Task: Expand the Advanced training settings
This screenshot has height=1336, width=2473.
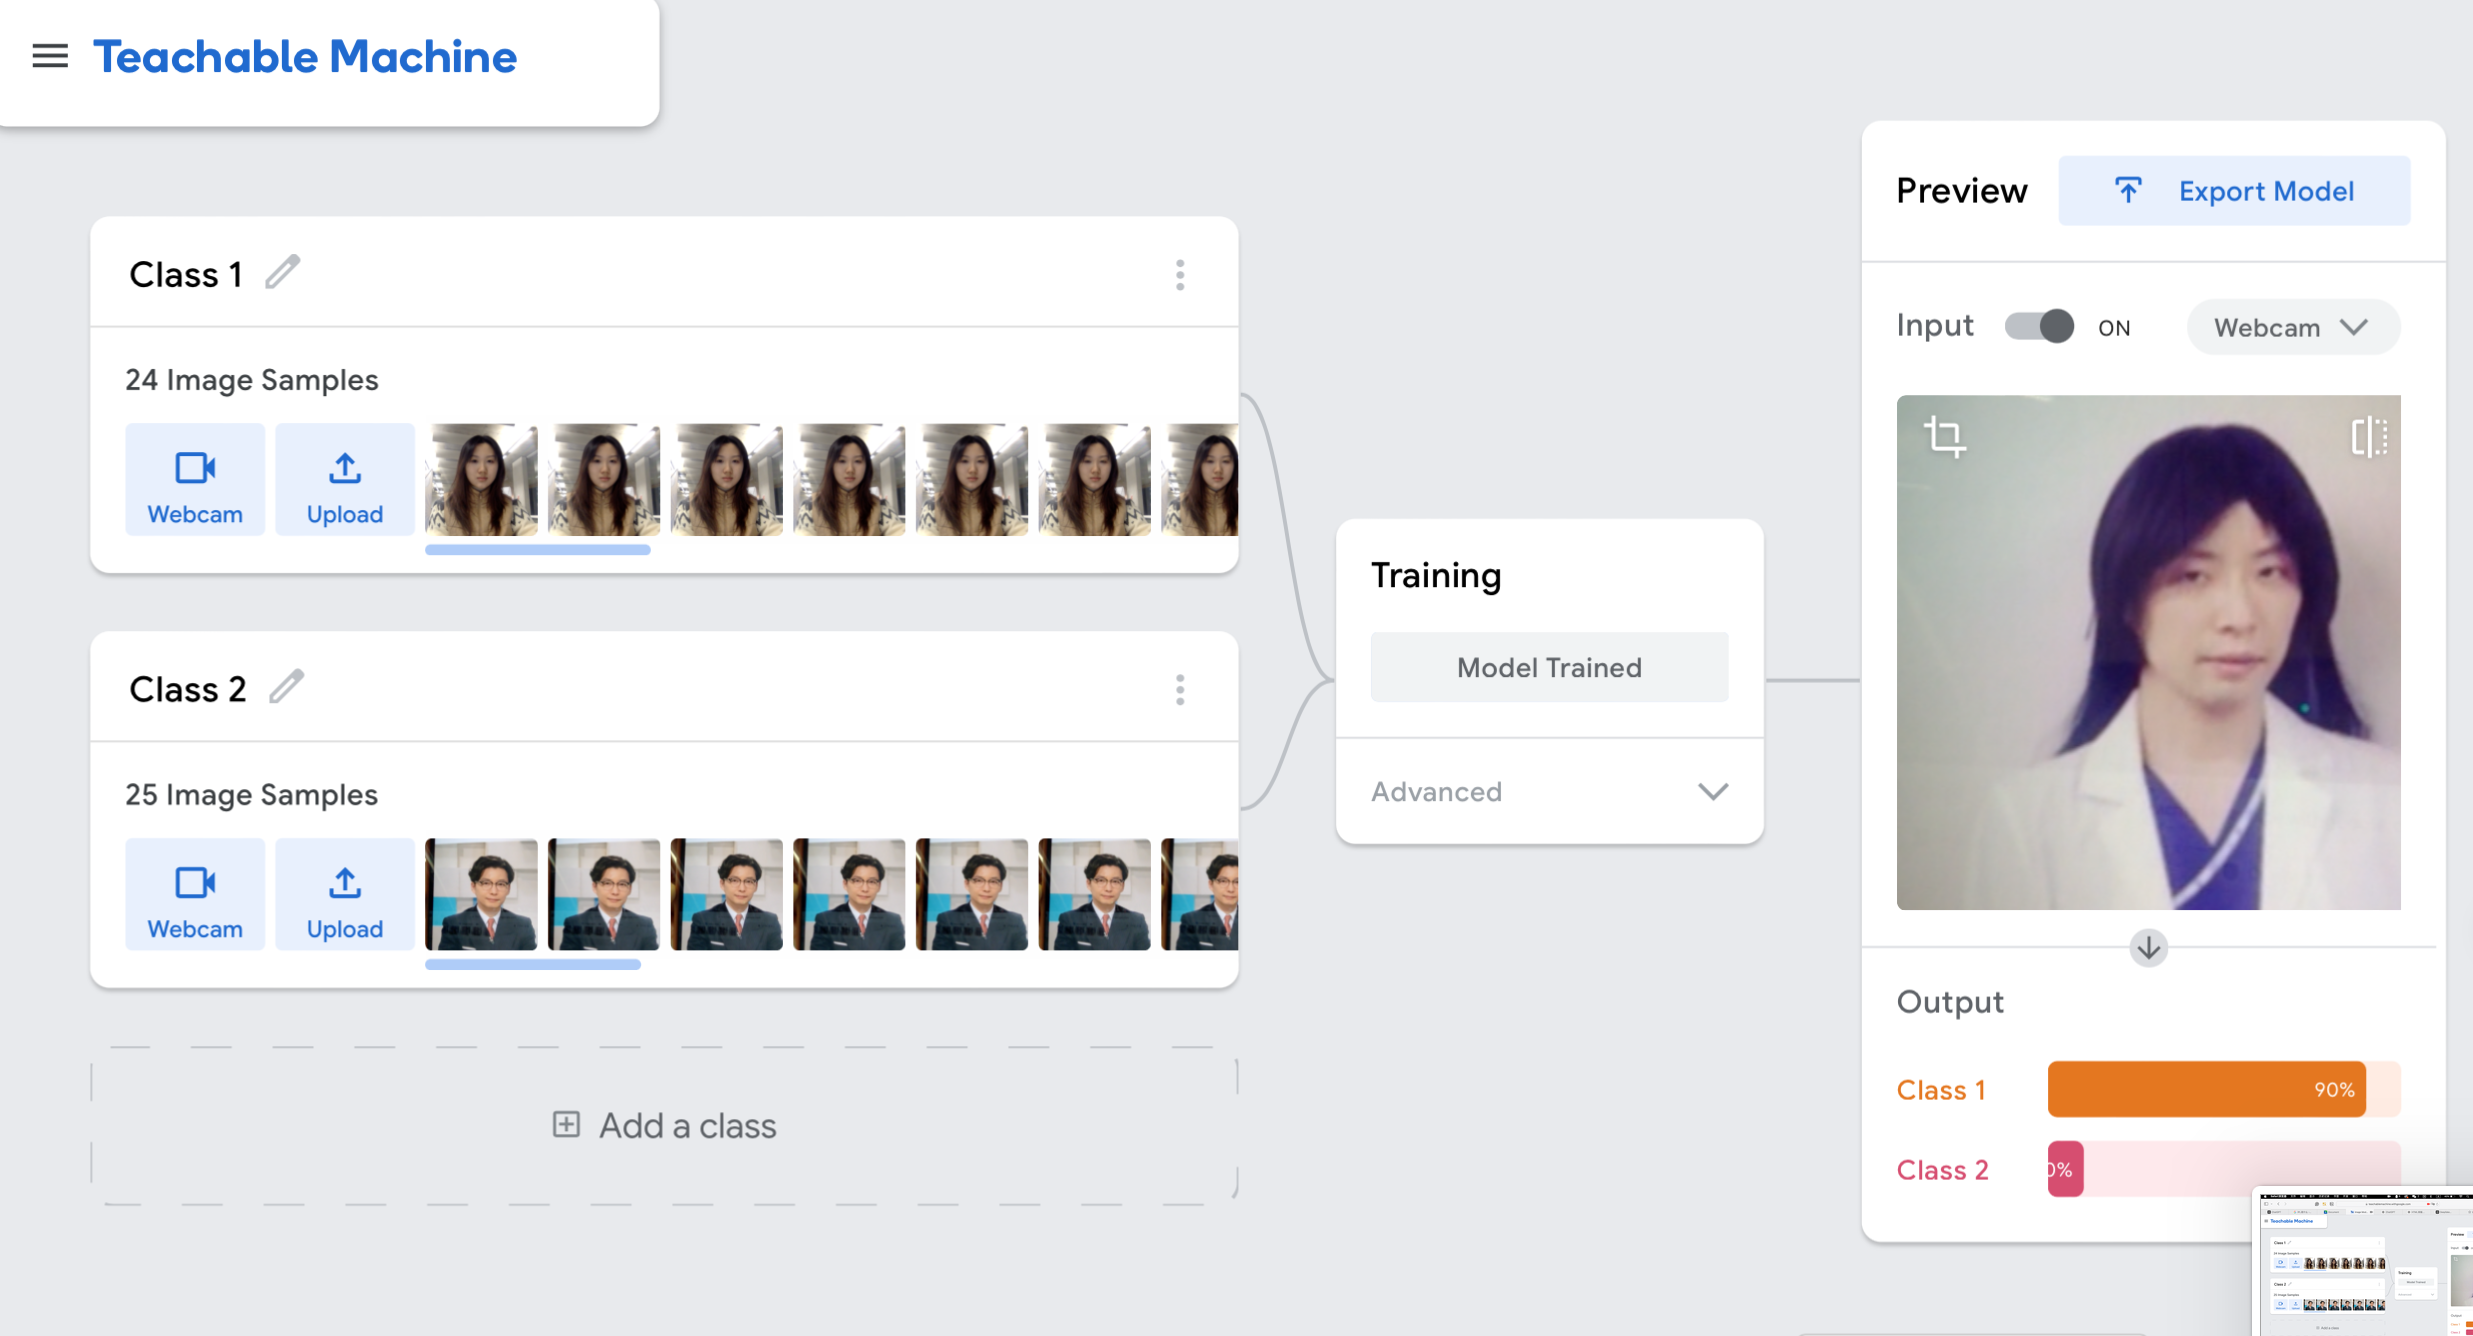Action: [1549, 792]
